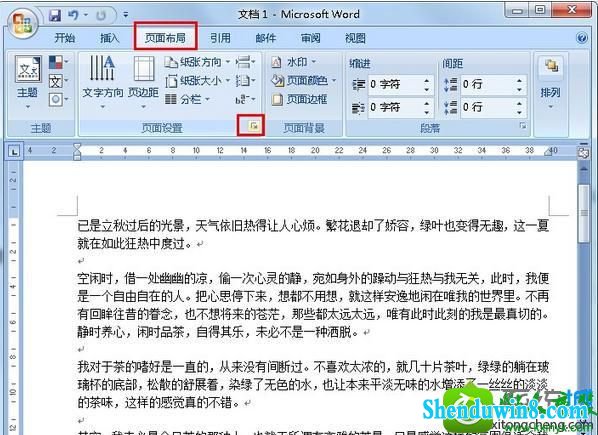The width and height of the screenshot is (598, 435).
Task: Click 页面背景 group label
Action: pyautogui.click(x=304, y=128)
